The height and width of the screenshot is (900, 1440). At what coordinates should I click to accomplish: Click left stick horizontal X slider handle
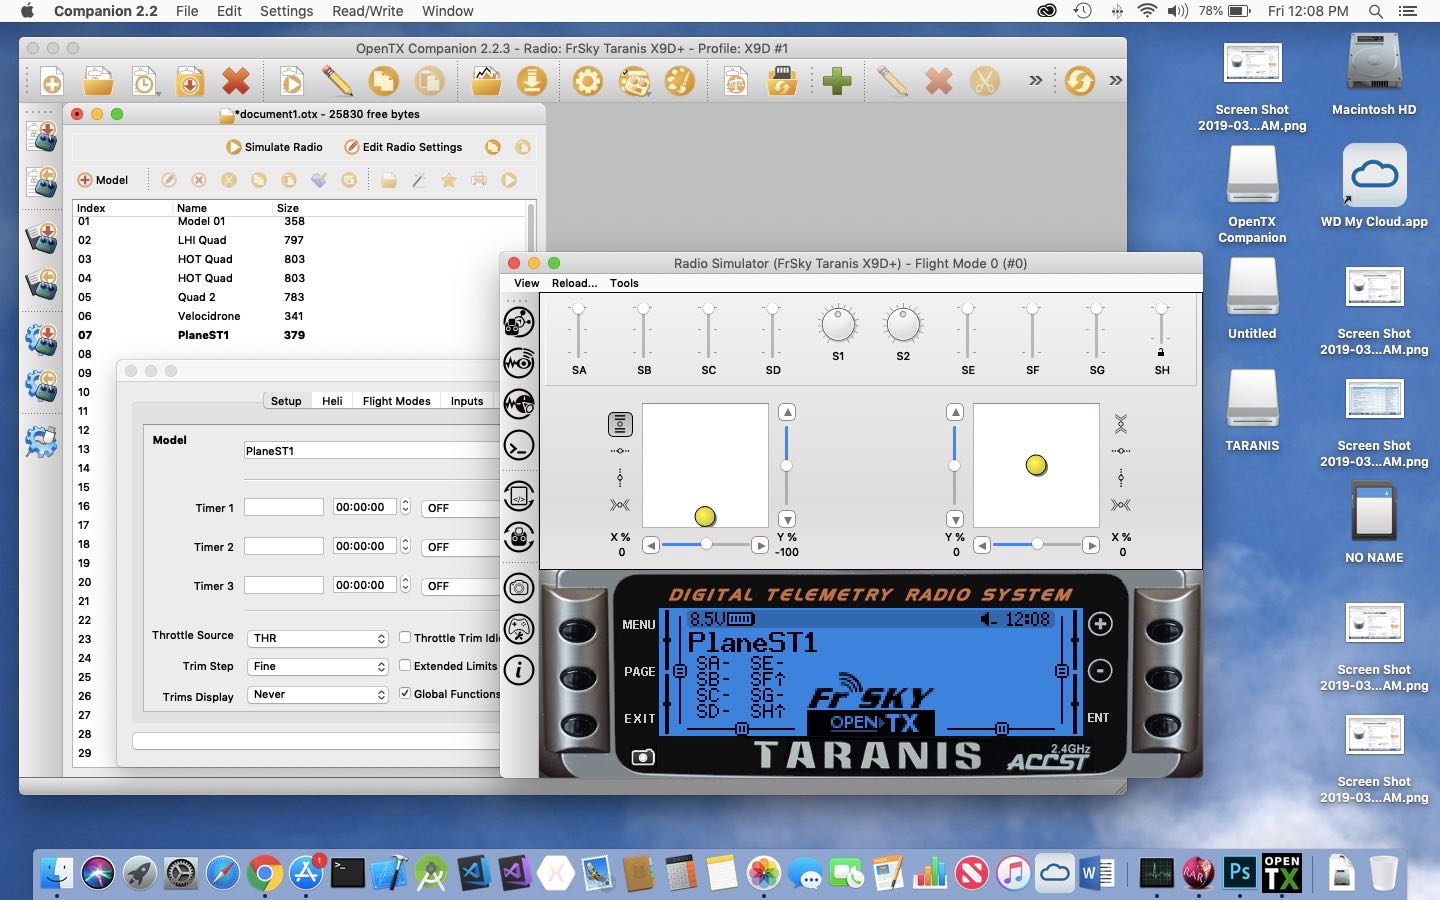click(x=706, y=544)
